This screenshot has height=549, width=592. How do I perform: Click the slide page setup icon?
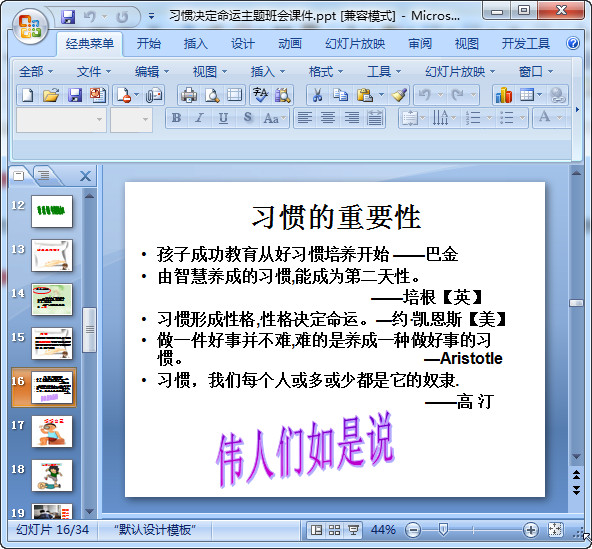point(234,95)
